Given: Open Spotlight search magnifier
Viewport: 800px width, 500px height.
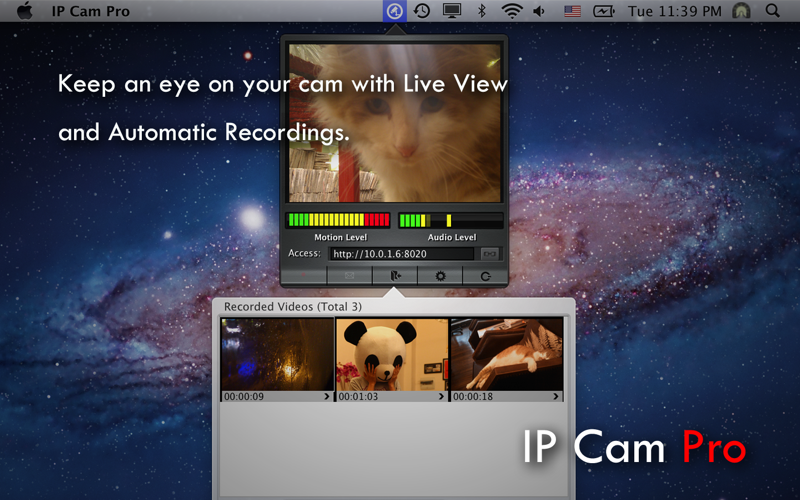Looking at the screenshot, I should tap(773, 11).
